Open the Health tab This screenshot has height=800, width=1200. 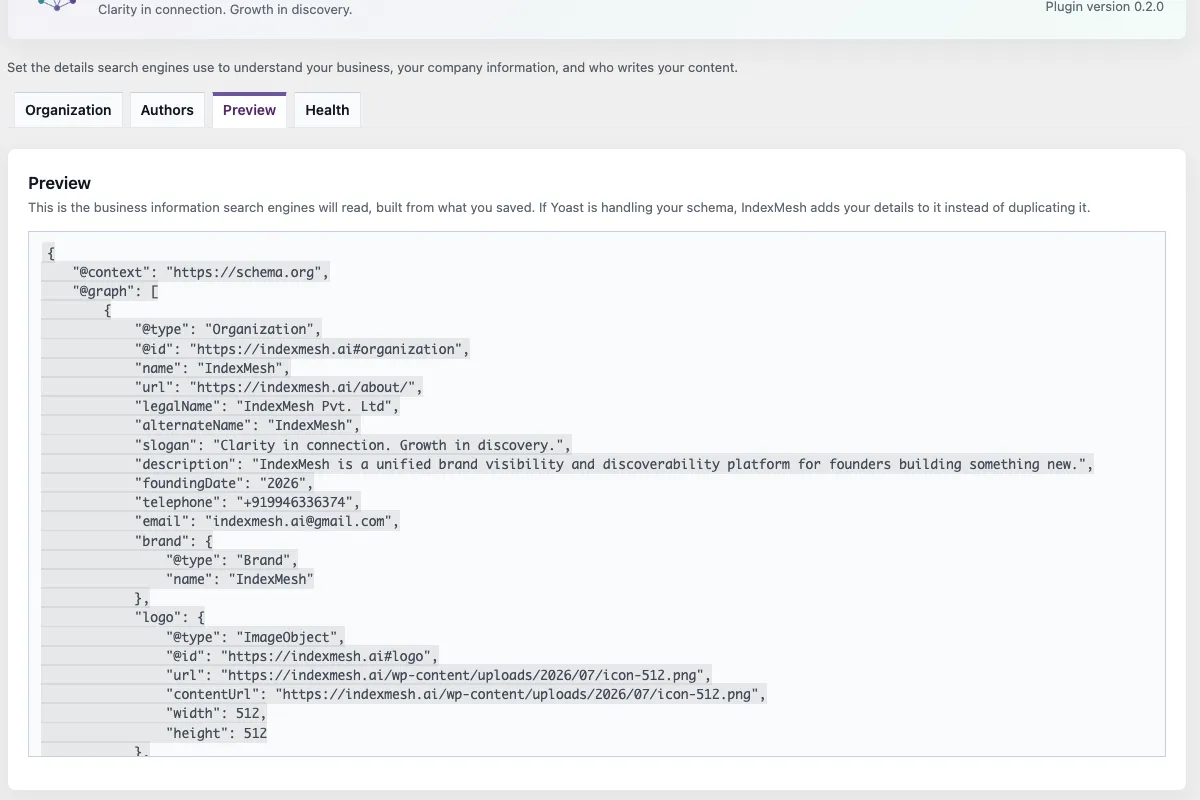point(327,110)
